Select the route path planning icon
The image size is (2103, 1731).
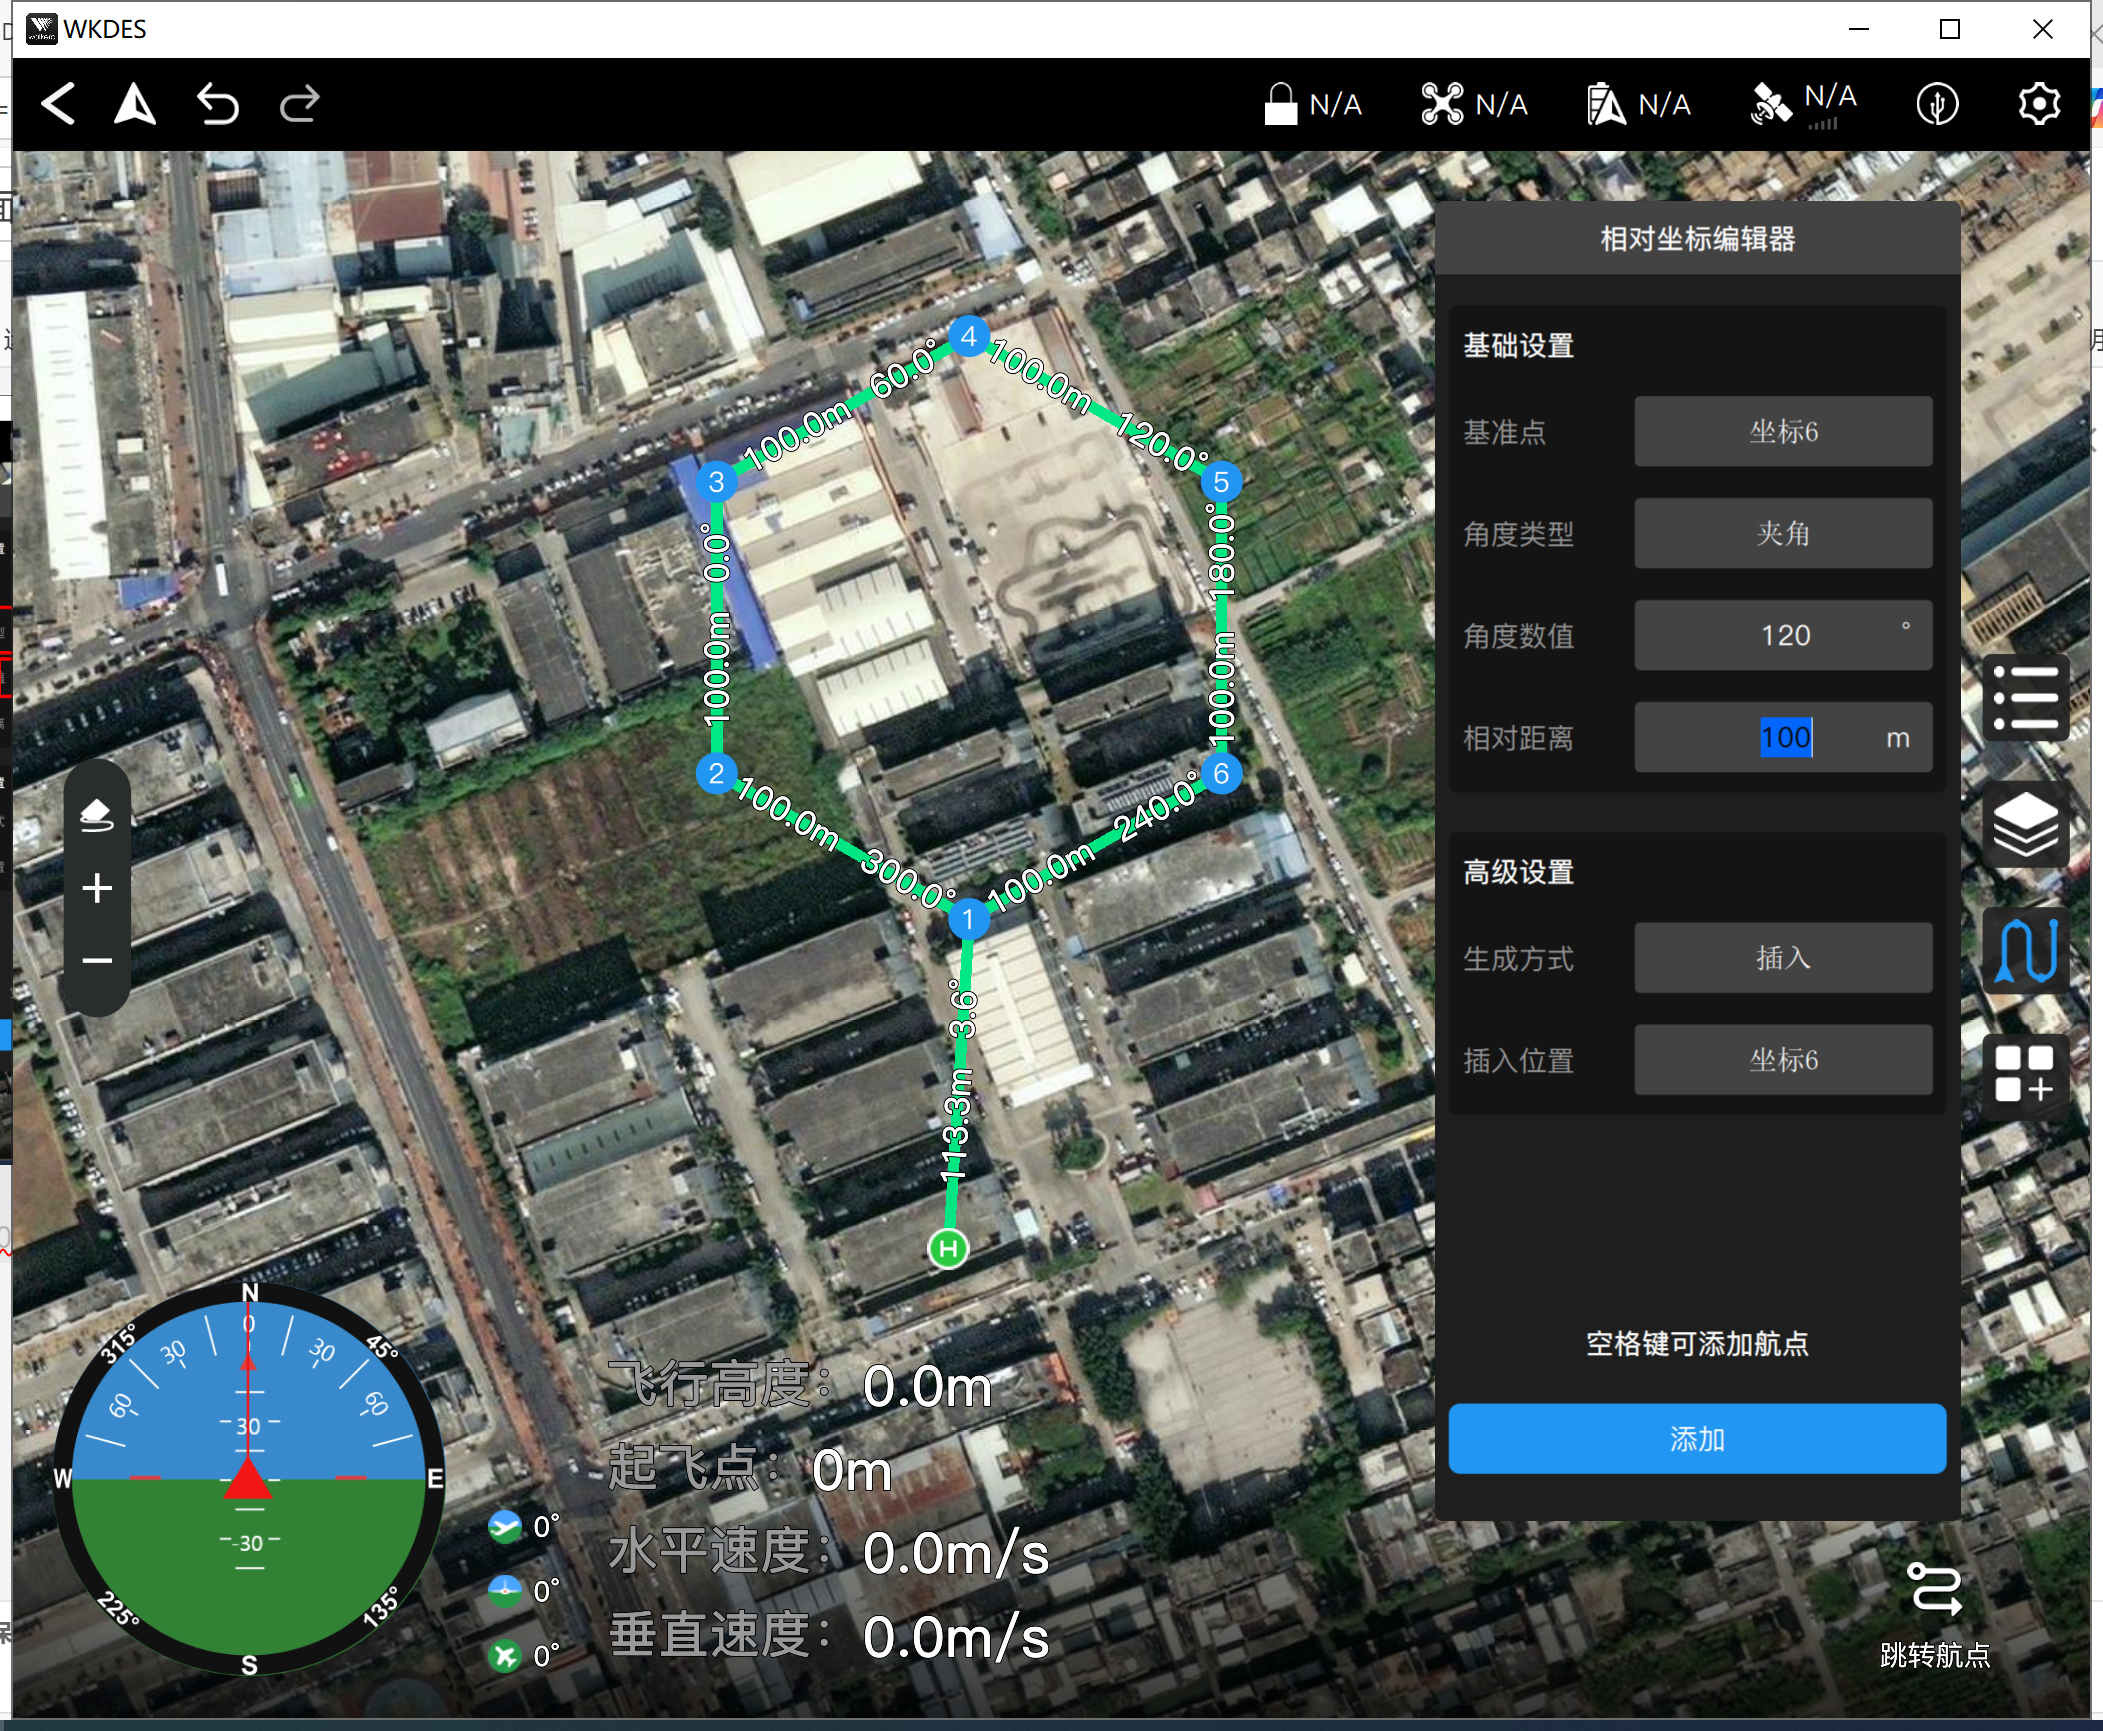[2025, 950]
